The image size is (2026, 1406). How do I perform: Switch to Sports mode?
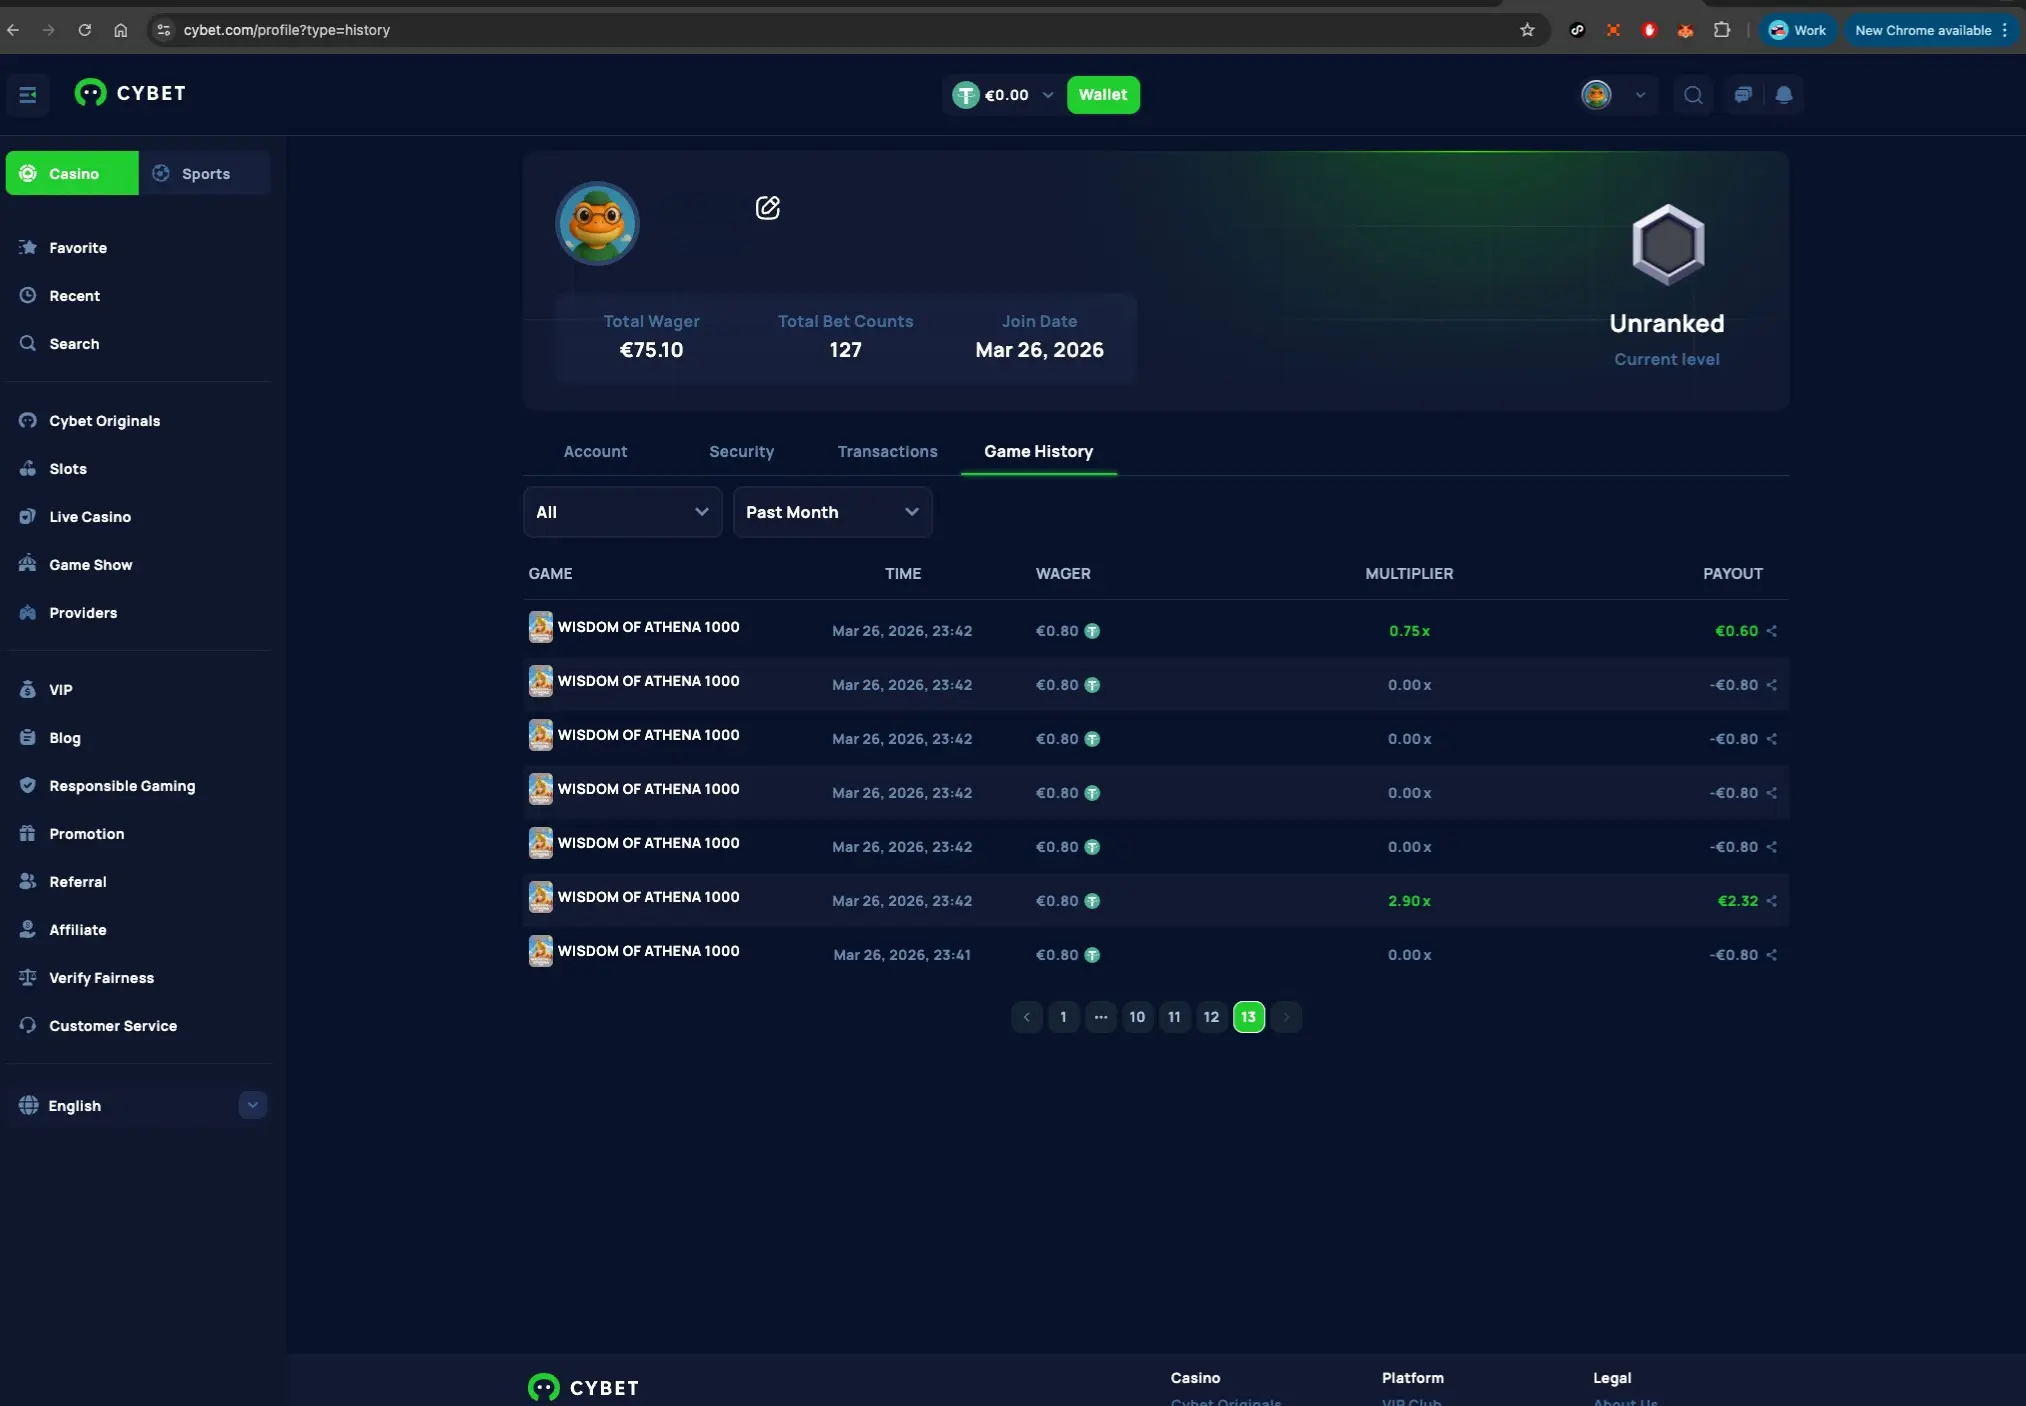point(205,174)
